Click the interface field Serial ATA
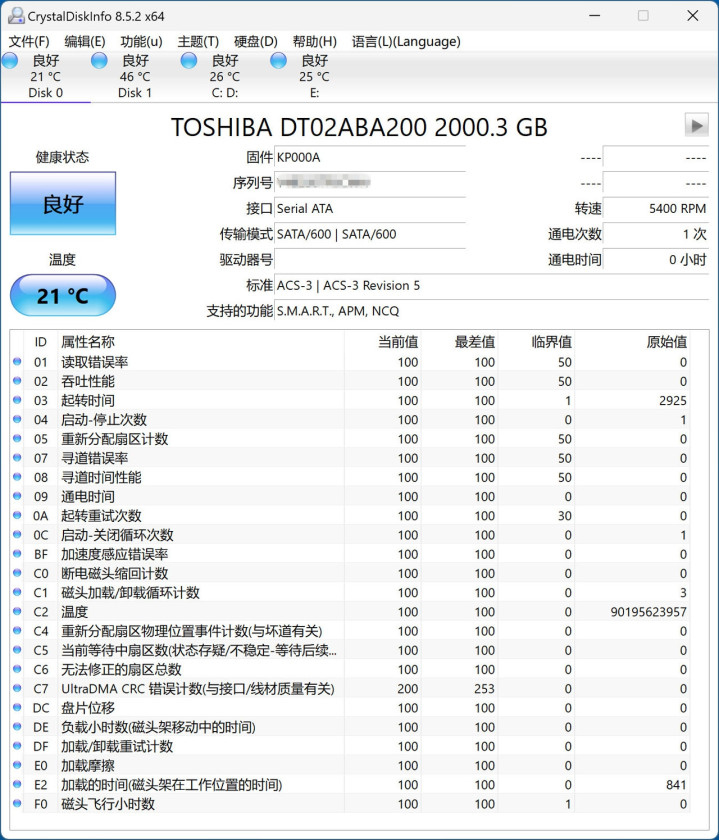 pyautogui.click(x=370, y=208)
